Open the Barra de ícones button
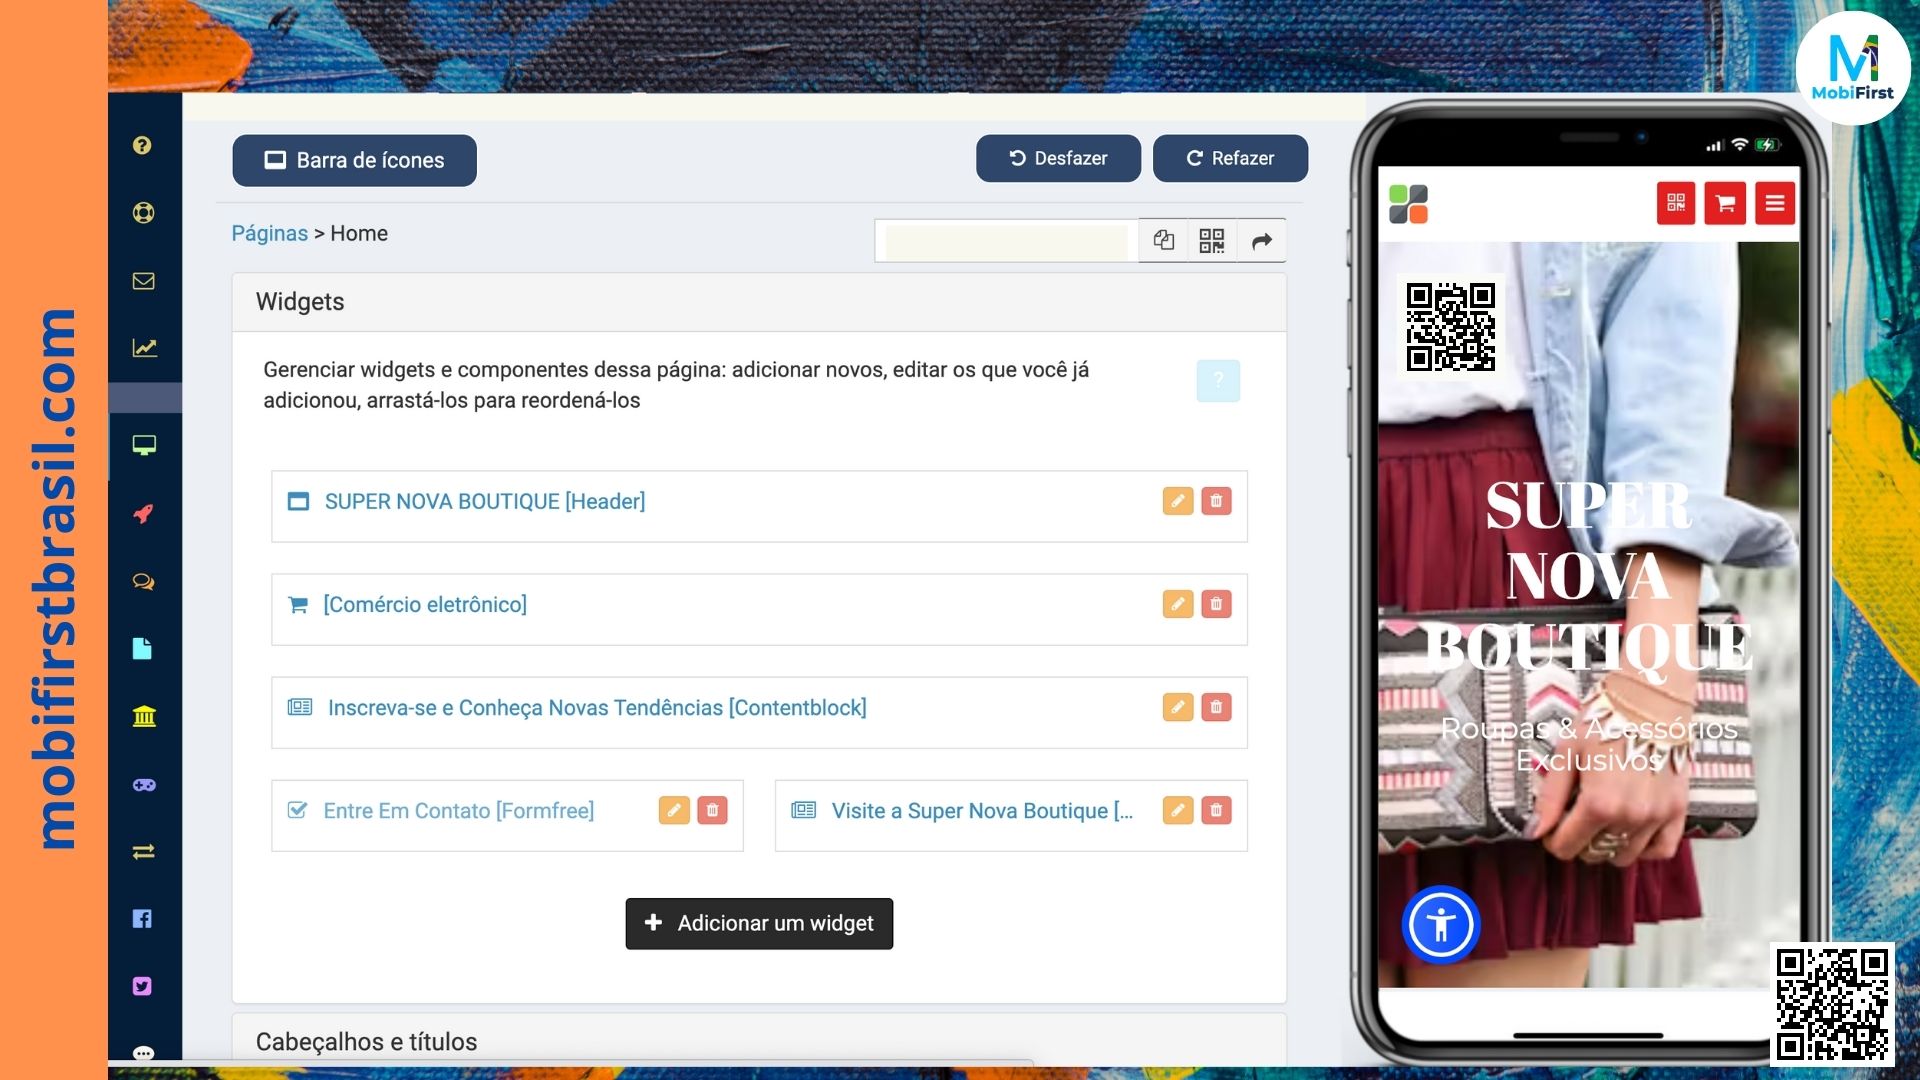Screen dimensions: 1920x1080 (x=354, y=160)
